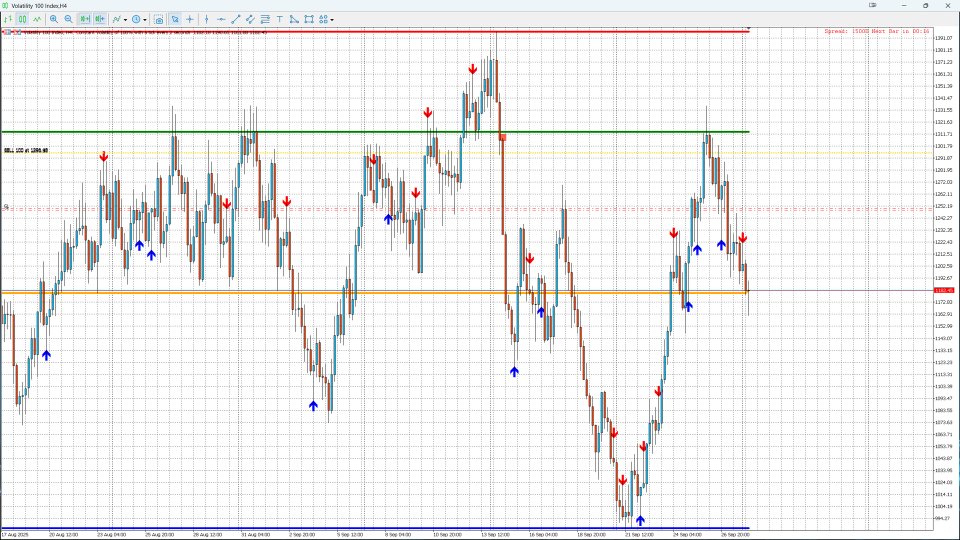
Task: Select the equidistant channel tool
Action: click(250, 20)
